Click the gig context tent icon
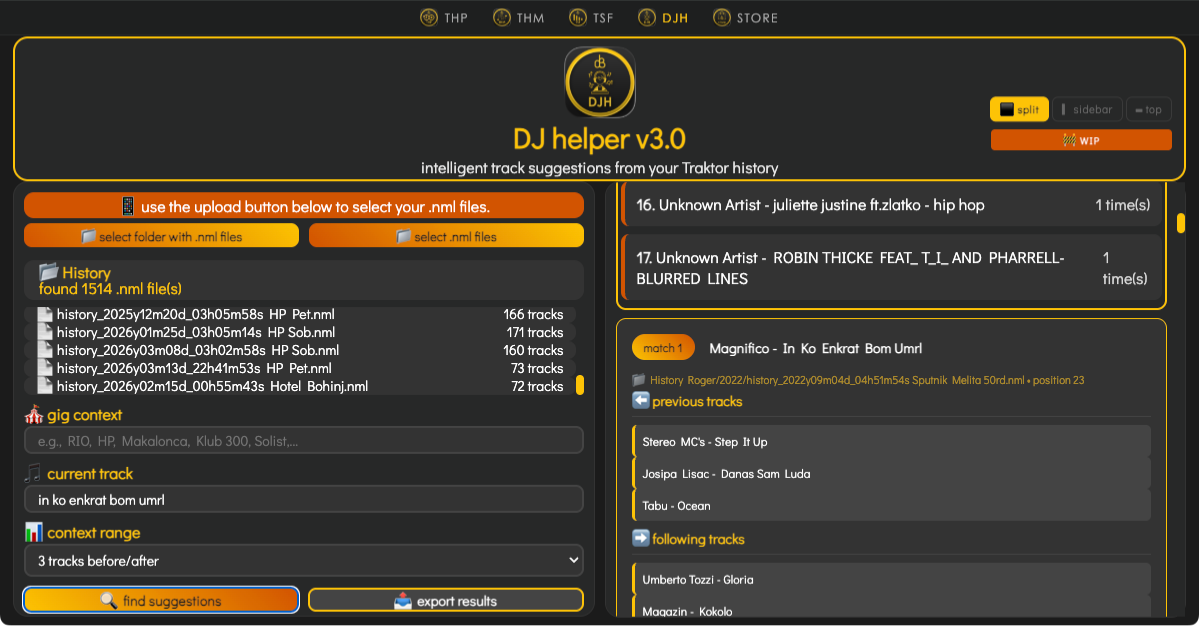Image resolution: width=1199 pixels, height=626 pixels. coord(34,414)
